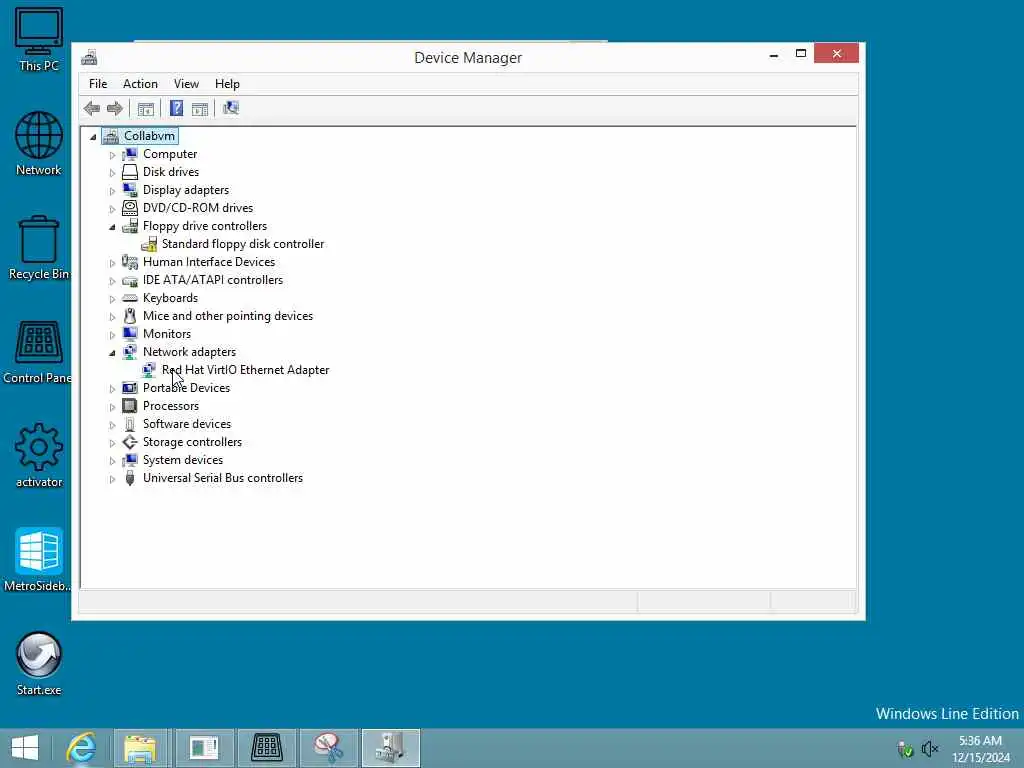Collapse the Collabvm root node

93,136
